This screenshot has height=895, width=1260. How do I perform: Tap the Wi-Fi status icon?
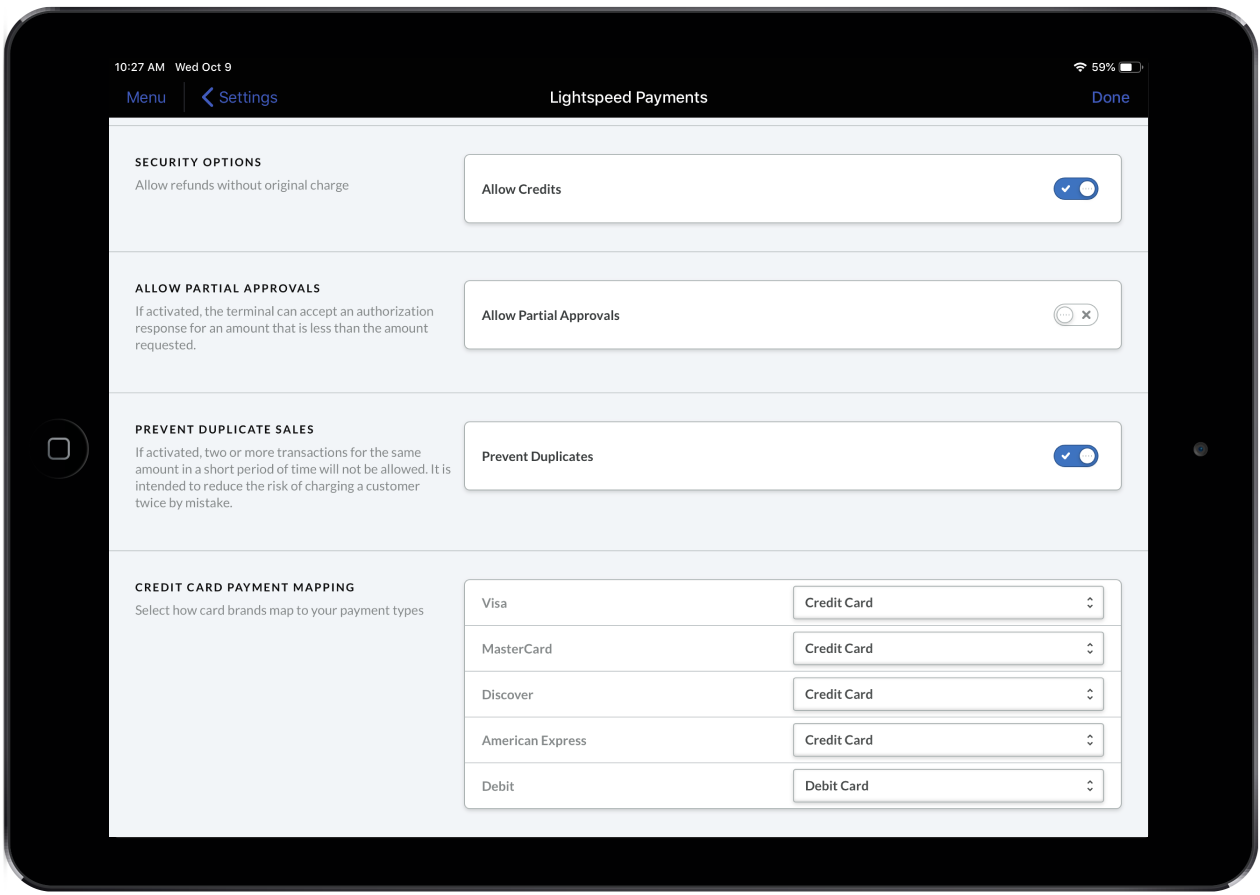click(1080, 67)
